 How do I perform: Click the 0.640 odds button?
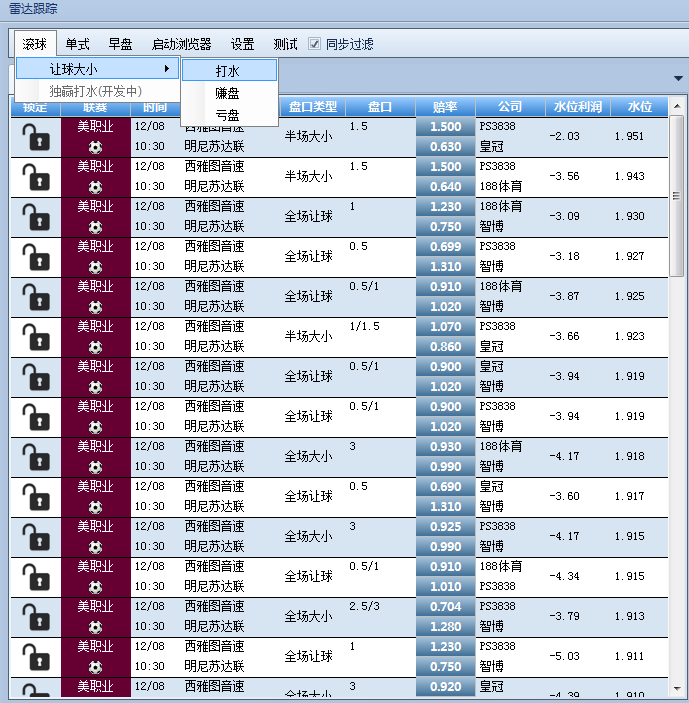pyautogui.click(x=446, y=187)
